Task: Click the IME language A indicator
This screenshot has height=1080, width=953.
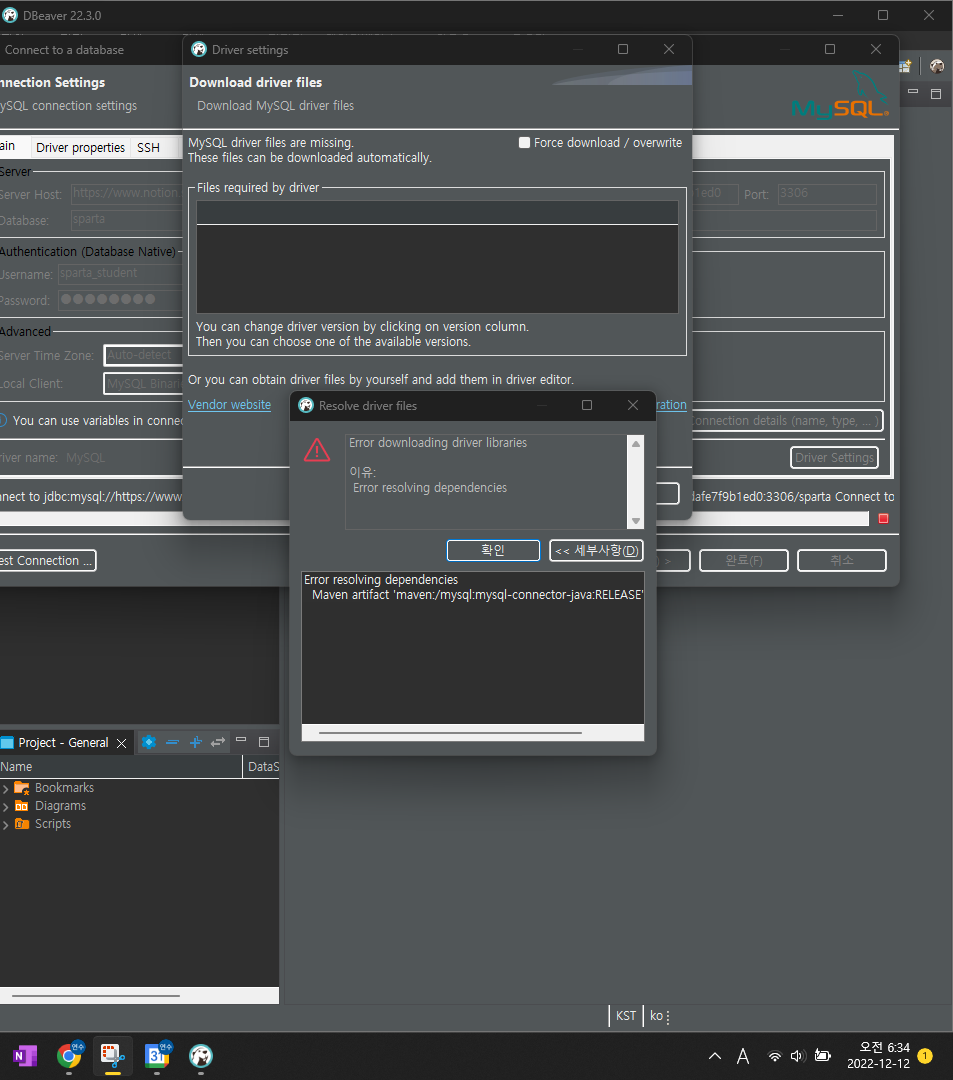Action: click(x=743, y=1056)
